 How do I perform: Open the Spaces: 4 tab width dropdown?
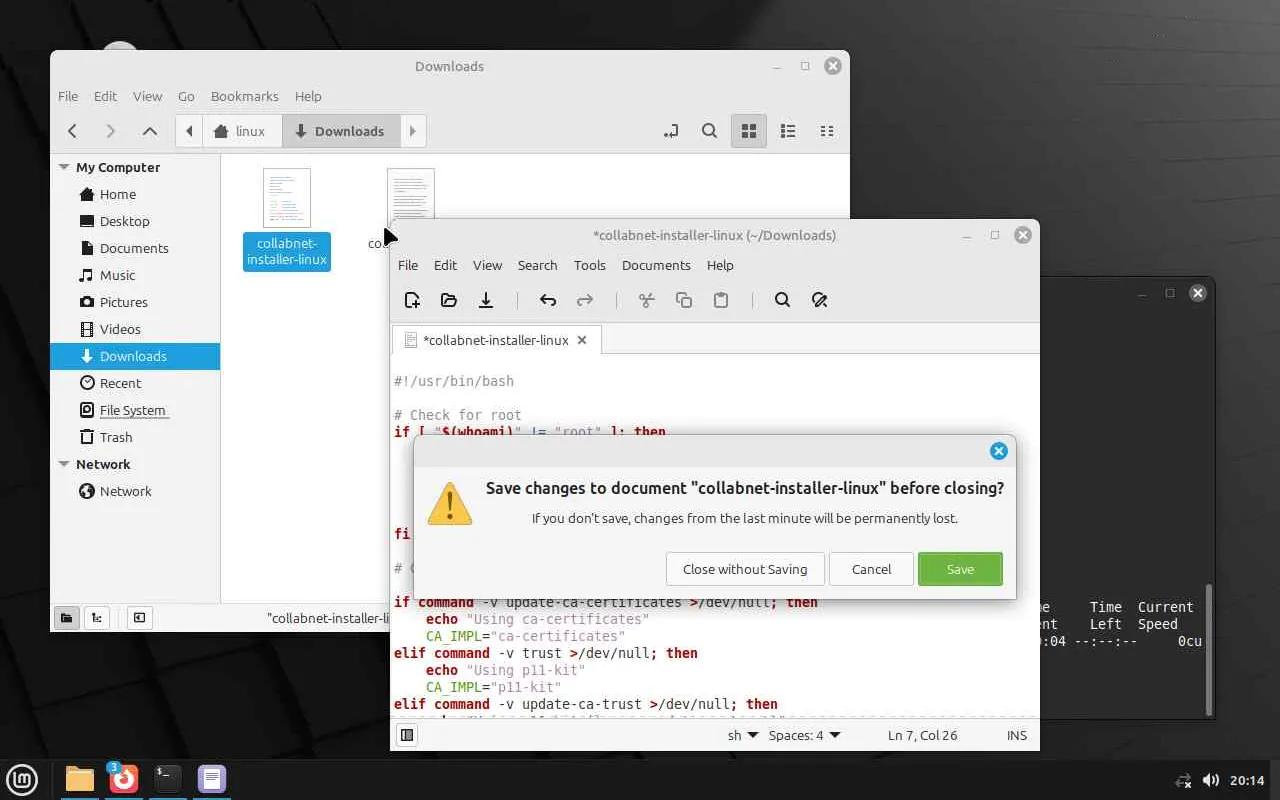point(804,735)
